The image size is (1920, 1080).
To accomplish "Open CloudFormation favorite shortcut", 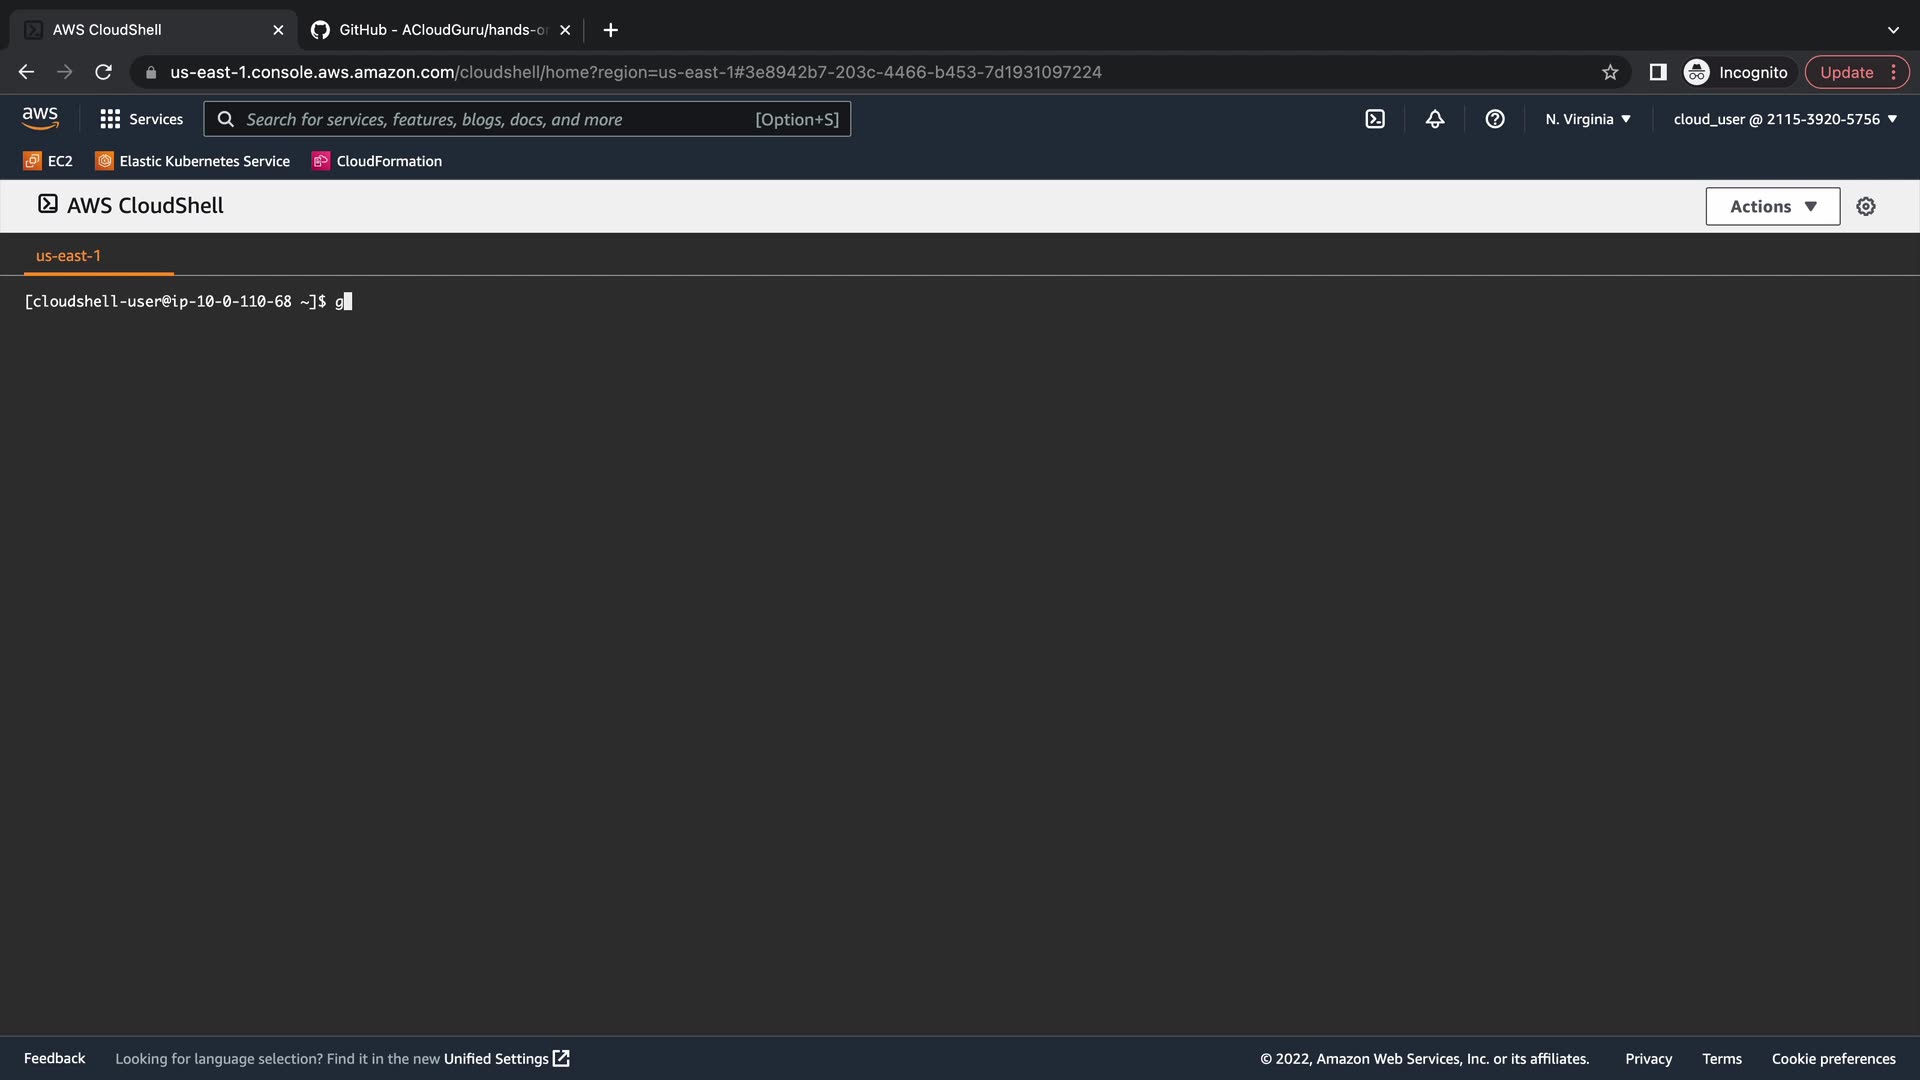I will [x=377, y=161].
